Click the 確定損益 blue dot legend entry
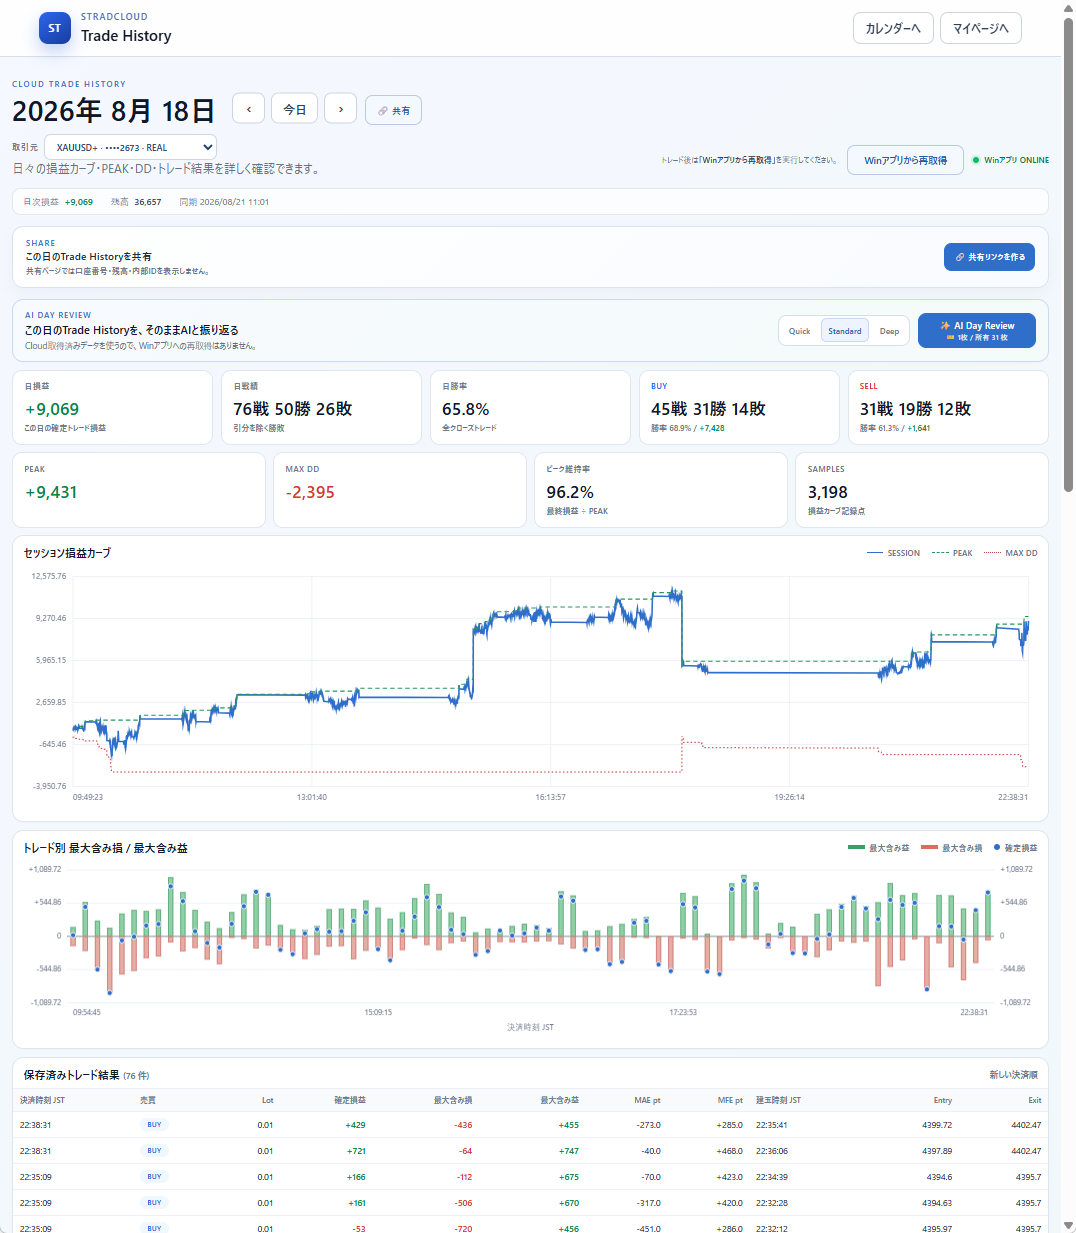 pyautogui.click(x=1016, y=848)
